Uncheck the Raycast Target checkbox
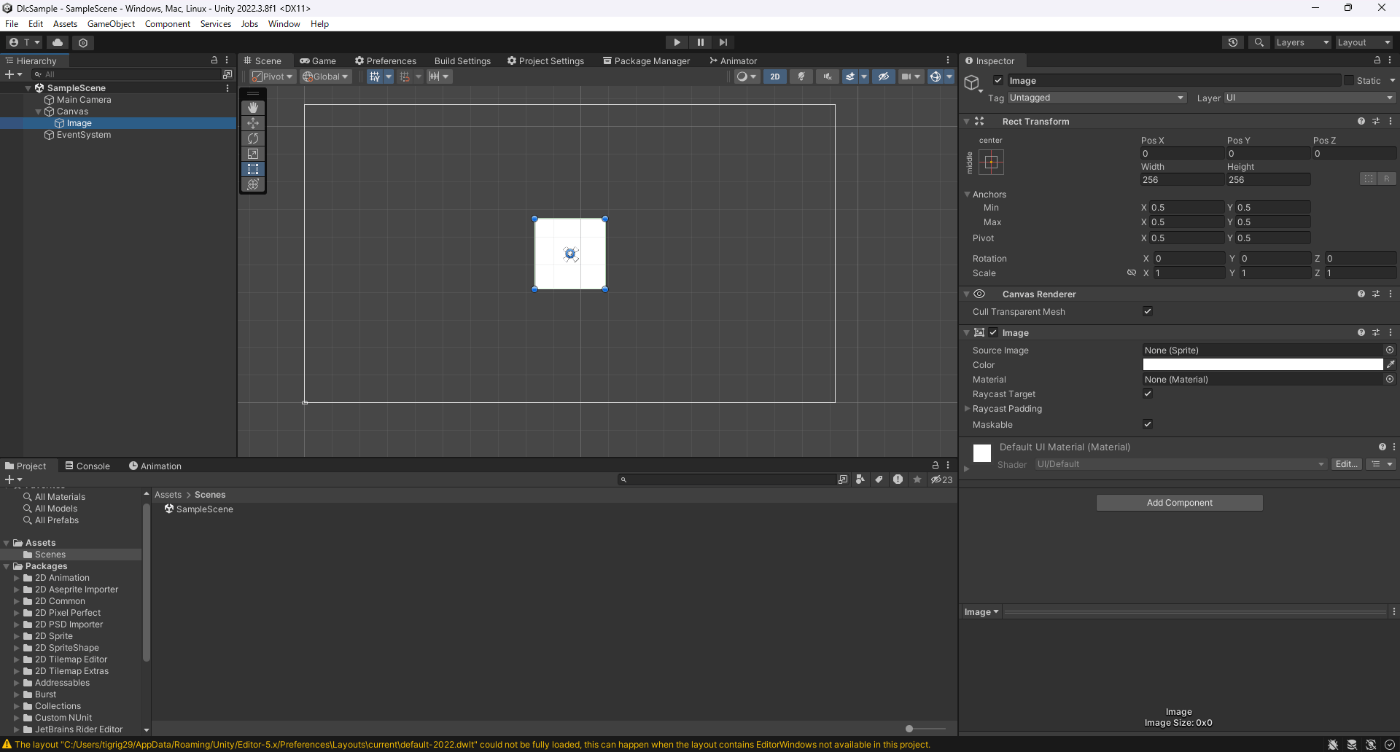 pyautogui.click(x=1148, y=394)
